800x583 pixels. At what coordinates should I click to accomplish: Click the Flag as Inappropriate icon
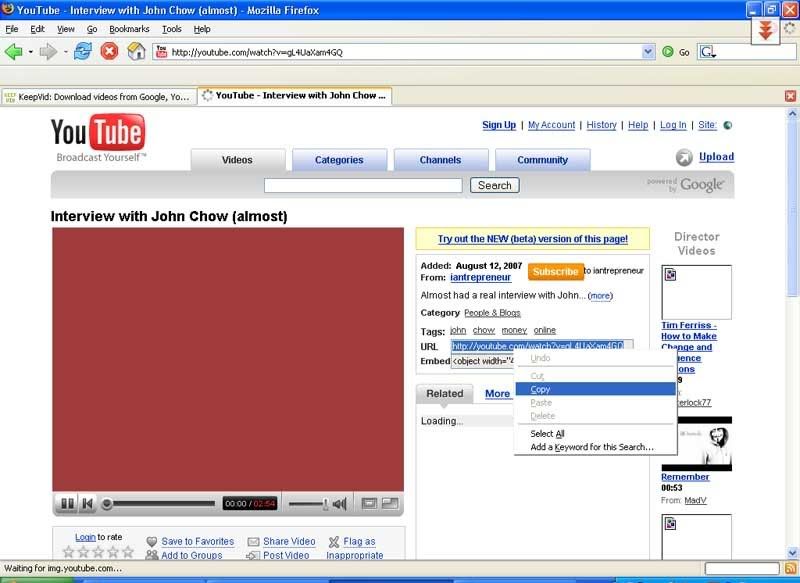(334, 542)
